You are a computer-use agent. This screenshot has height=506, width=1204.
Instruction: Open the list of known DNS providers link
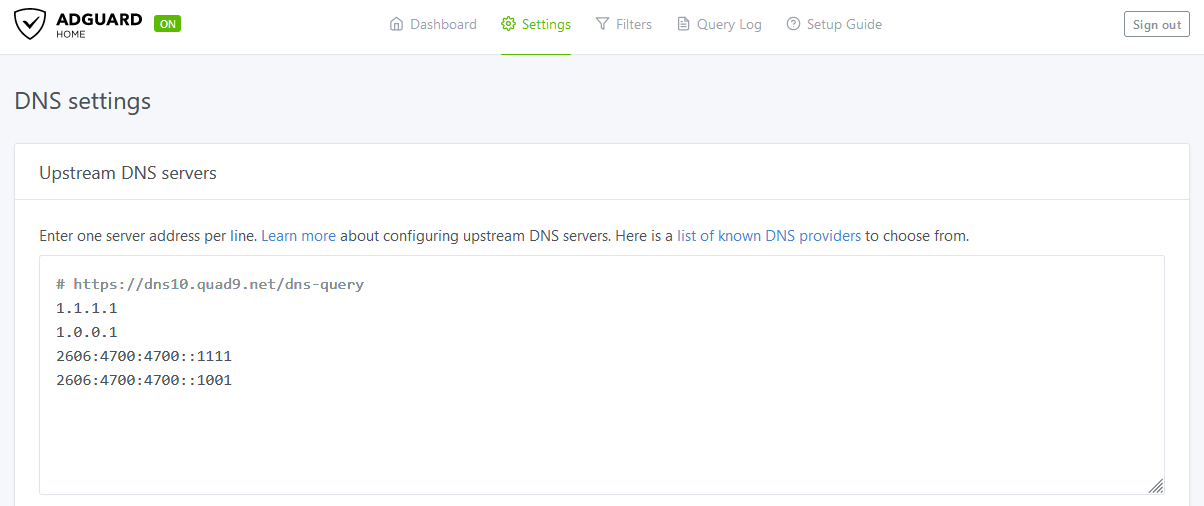pyautogui.click(x=769, y=237)
